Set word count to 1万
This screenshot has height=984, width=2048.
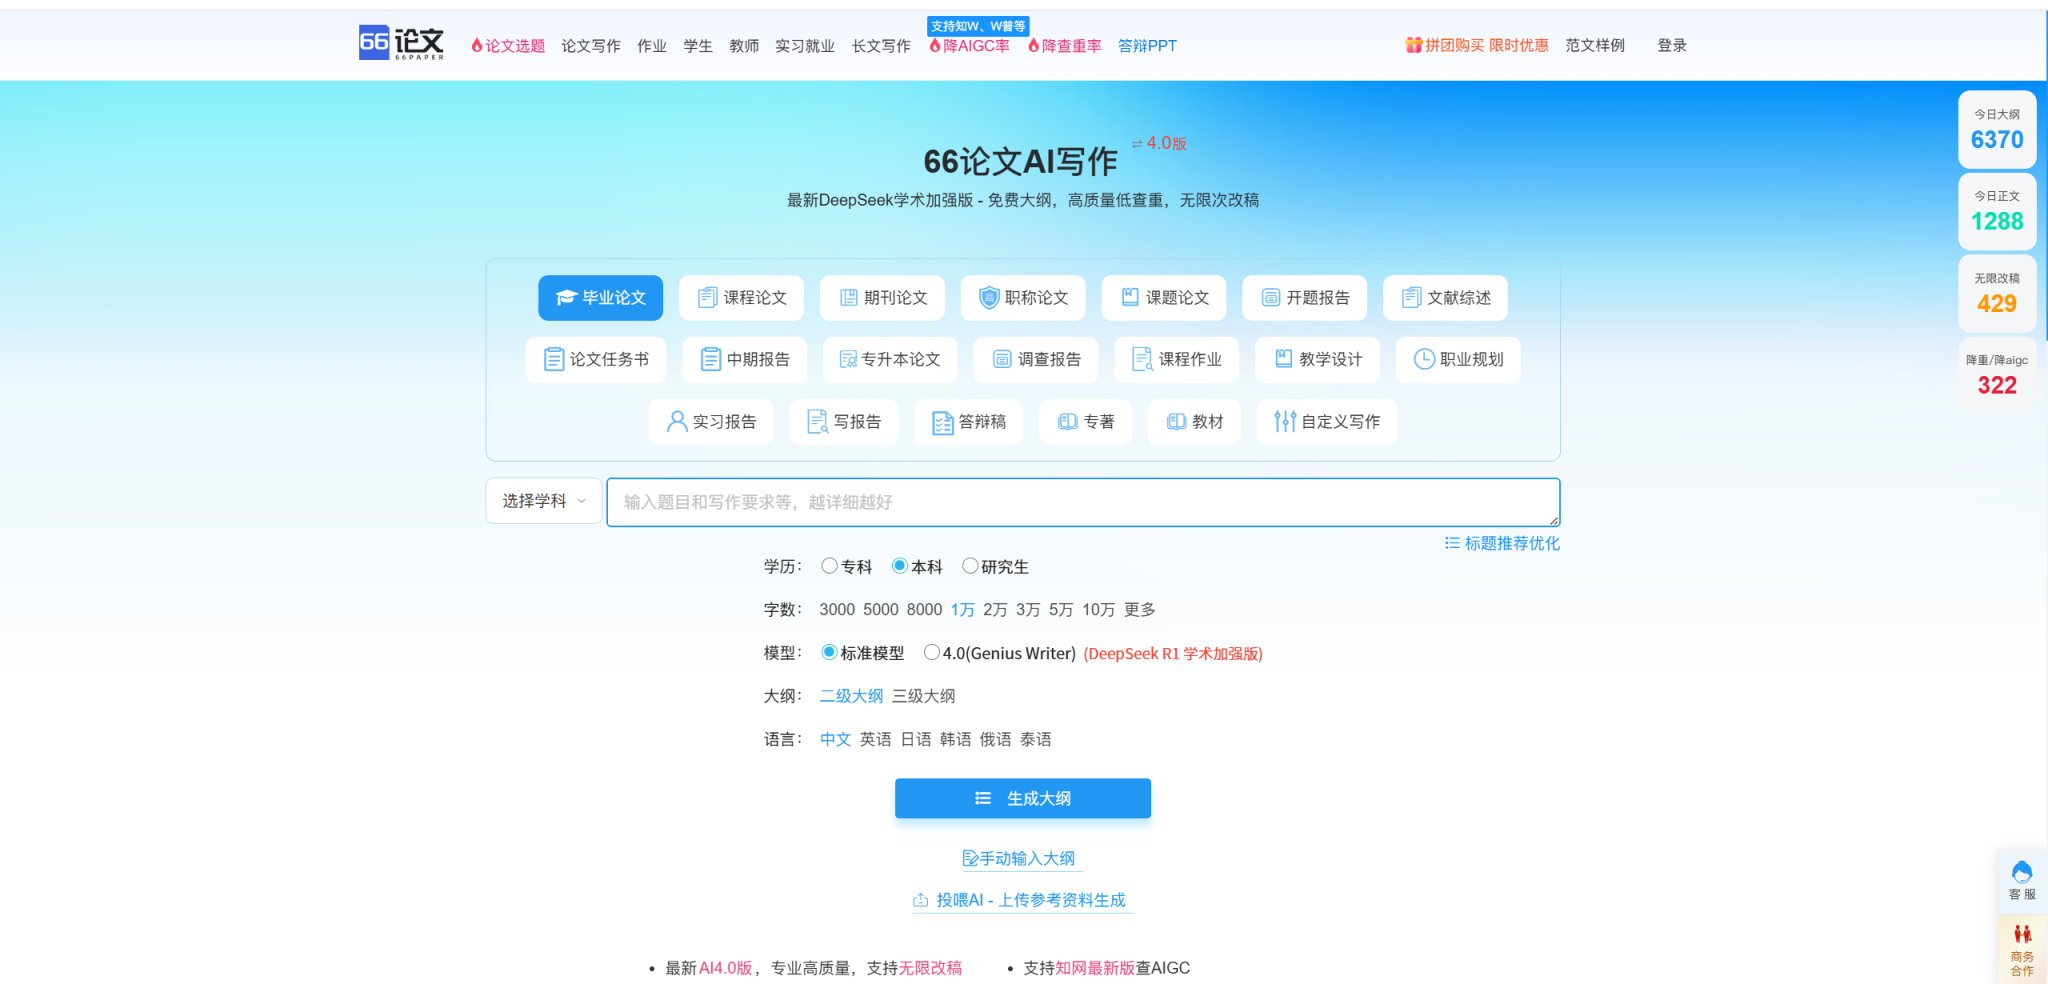point(963,610)
